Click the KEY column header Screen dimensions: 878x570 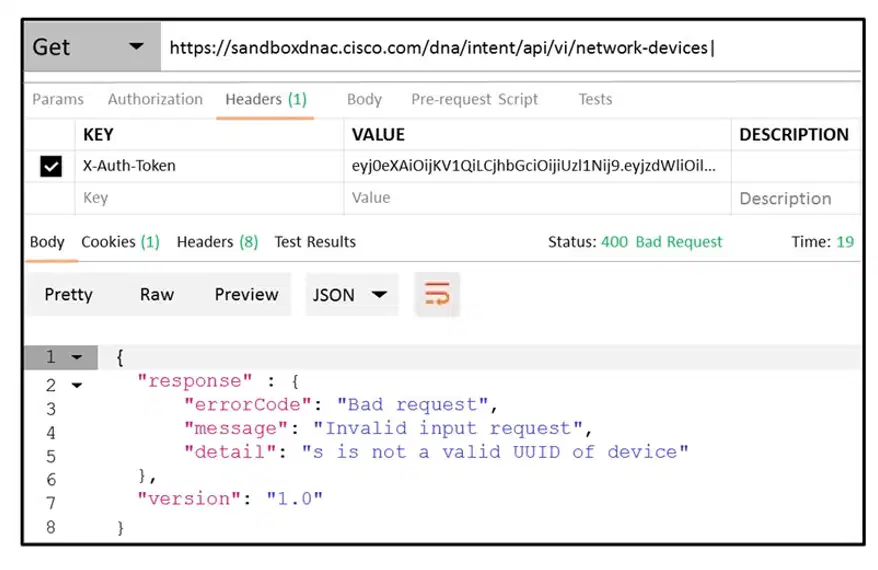98,134
